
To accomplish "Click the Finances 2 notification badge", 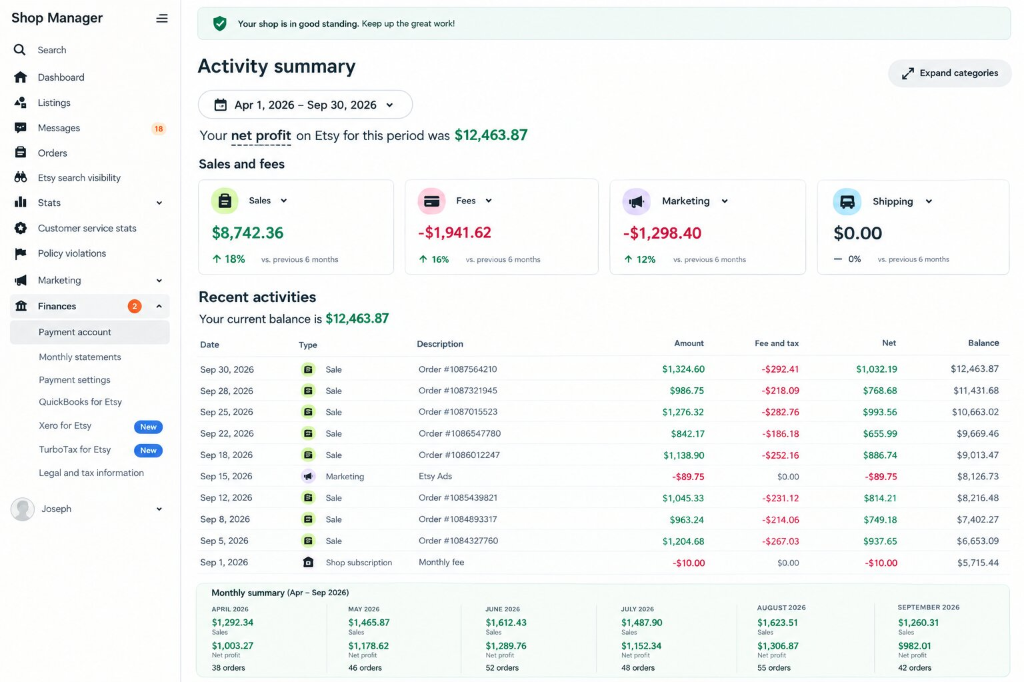I will click(135, 306).
